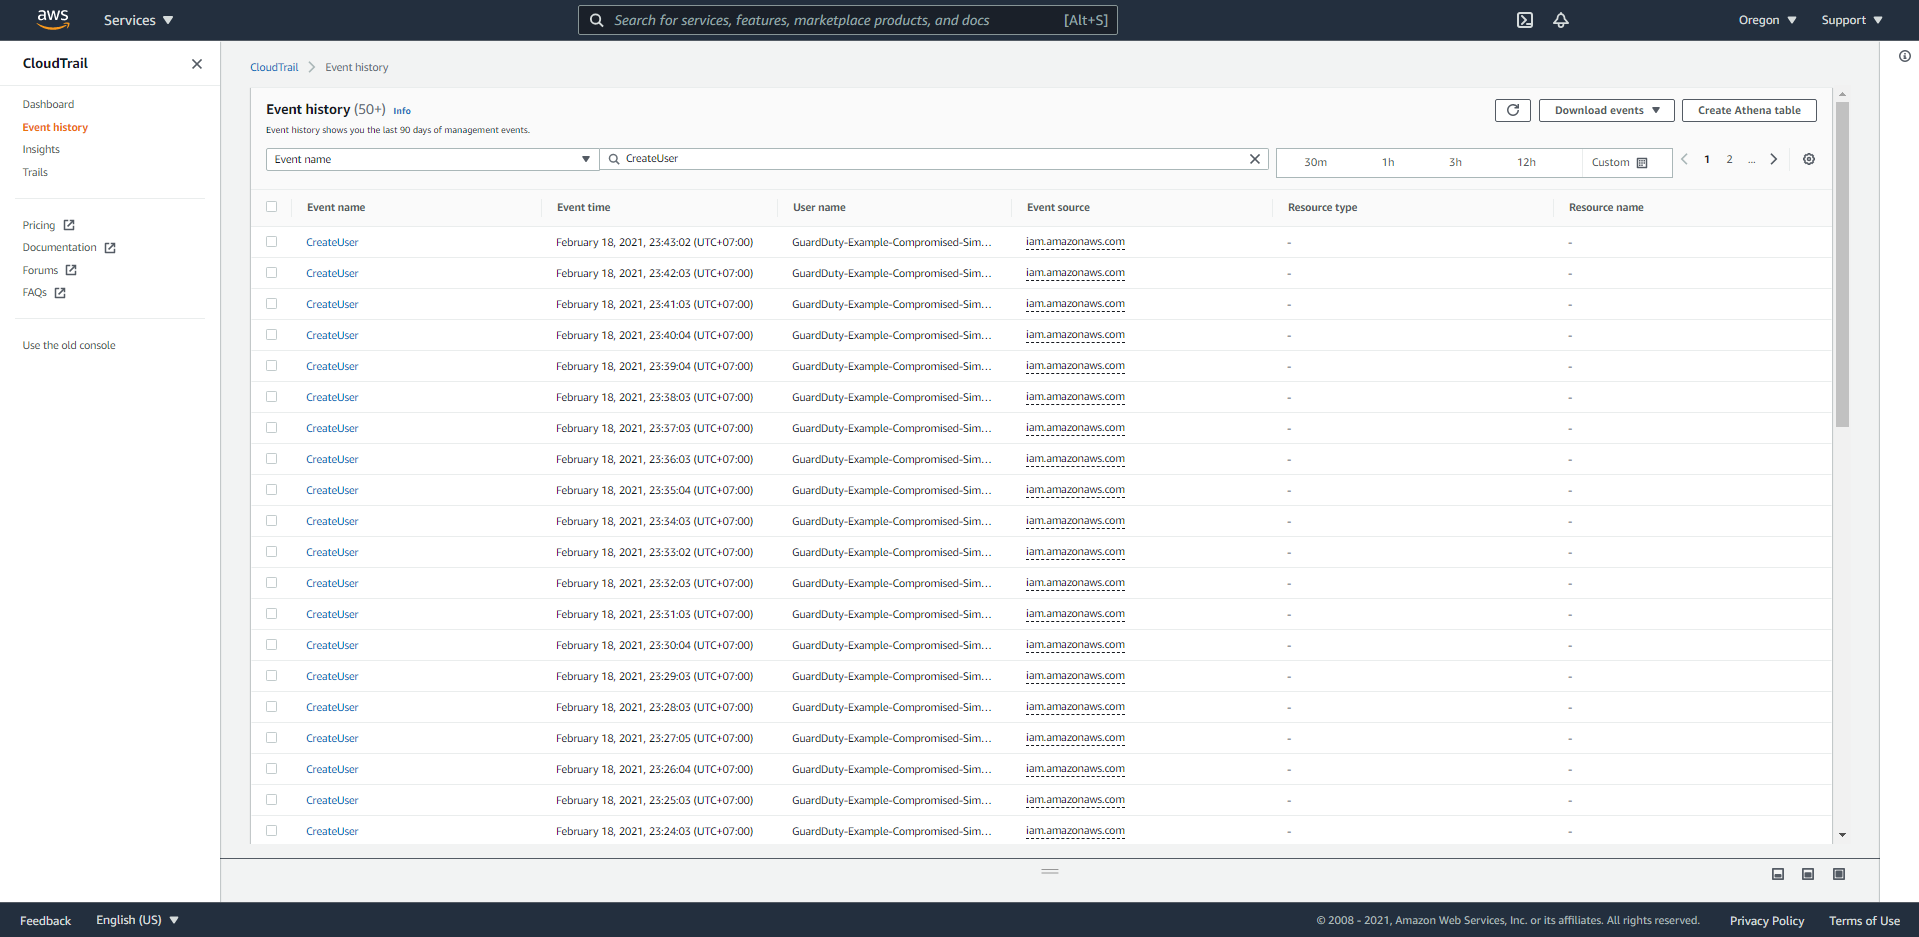Open iam.amazonaws.com source at 23:38:03
Viewport: 1919px width, 937px height.
click(1075, 397)
